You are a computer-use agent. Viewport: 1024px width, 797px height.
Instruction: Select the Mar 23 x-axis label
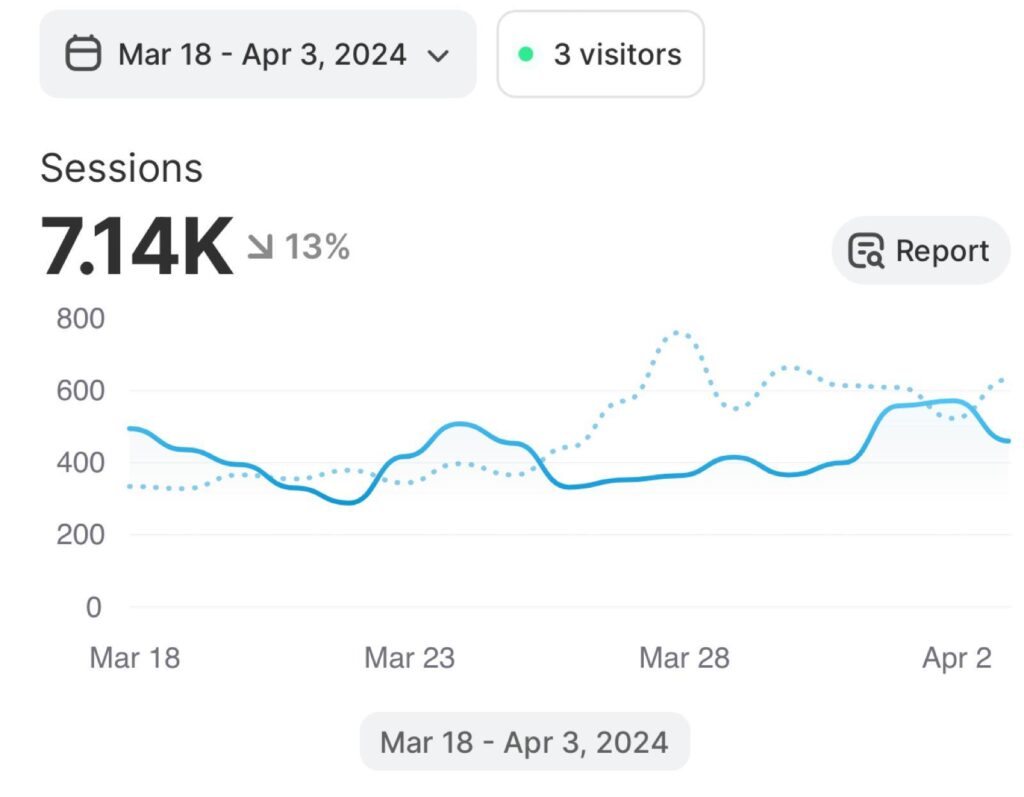(409, 657)
